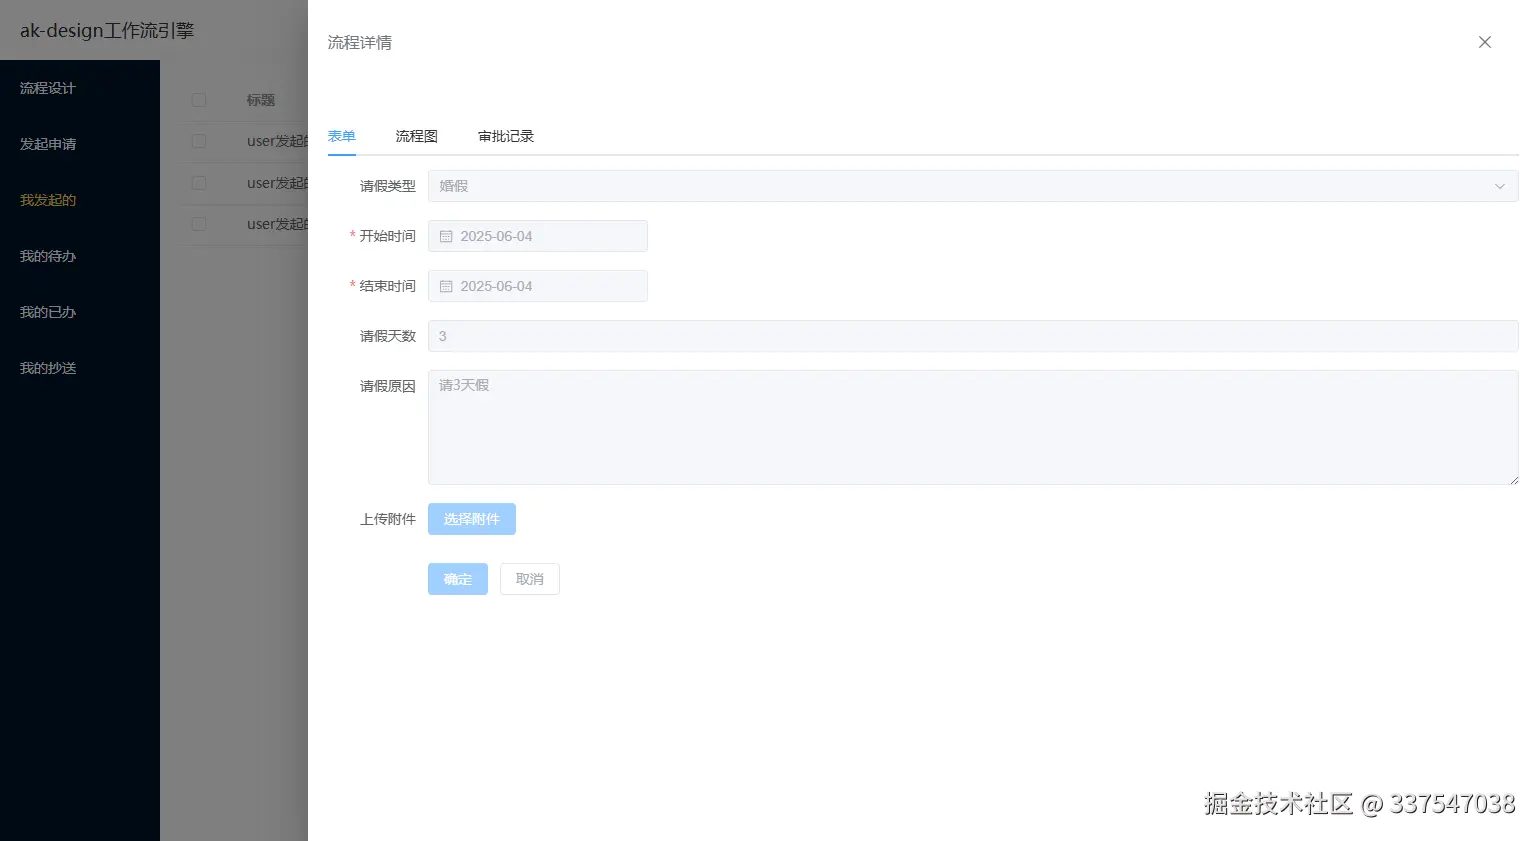1539x841 pixels.
Task: Select 发起申请 in the sidebar
Action: click(x=46, y=144)
